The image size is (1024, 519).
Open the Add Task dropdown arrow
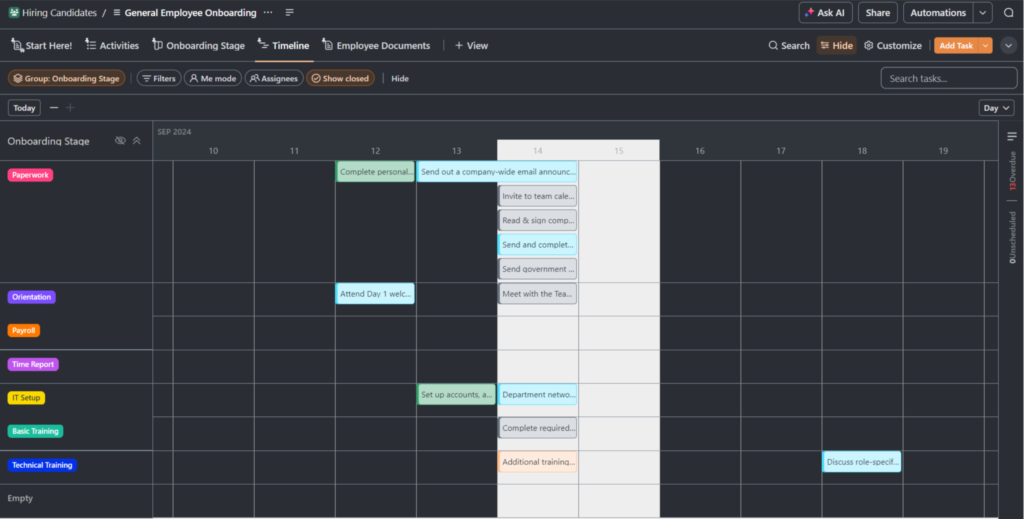985,46
